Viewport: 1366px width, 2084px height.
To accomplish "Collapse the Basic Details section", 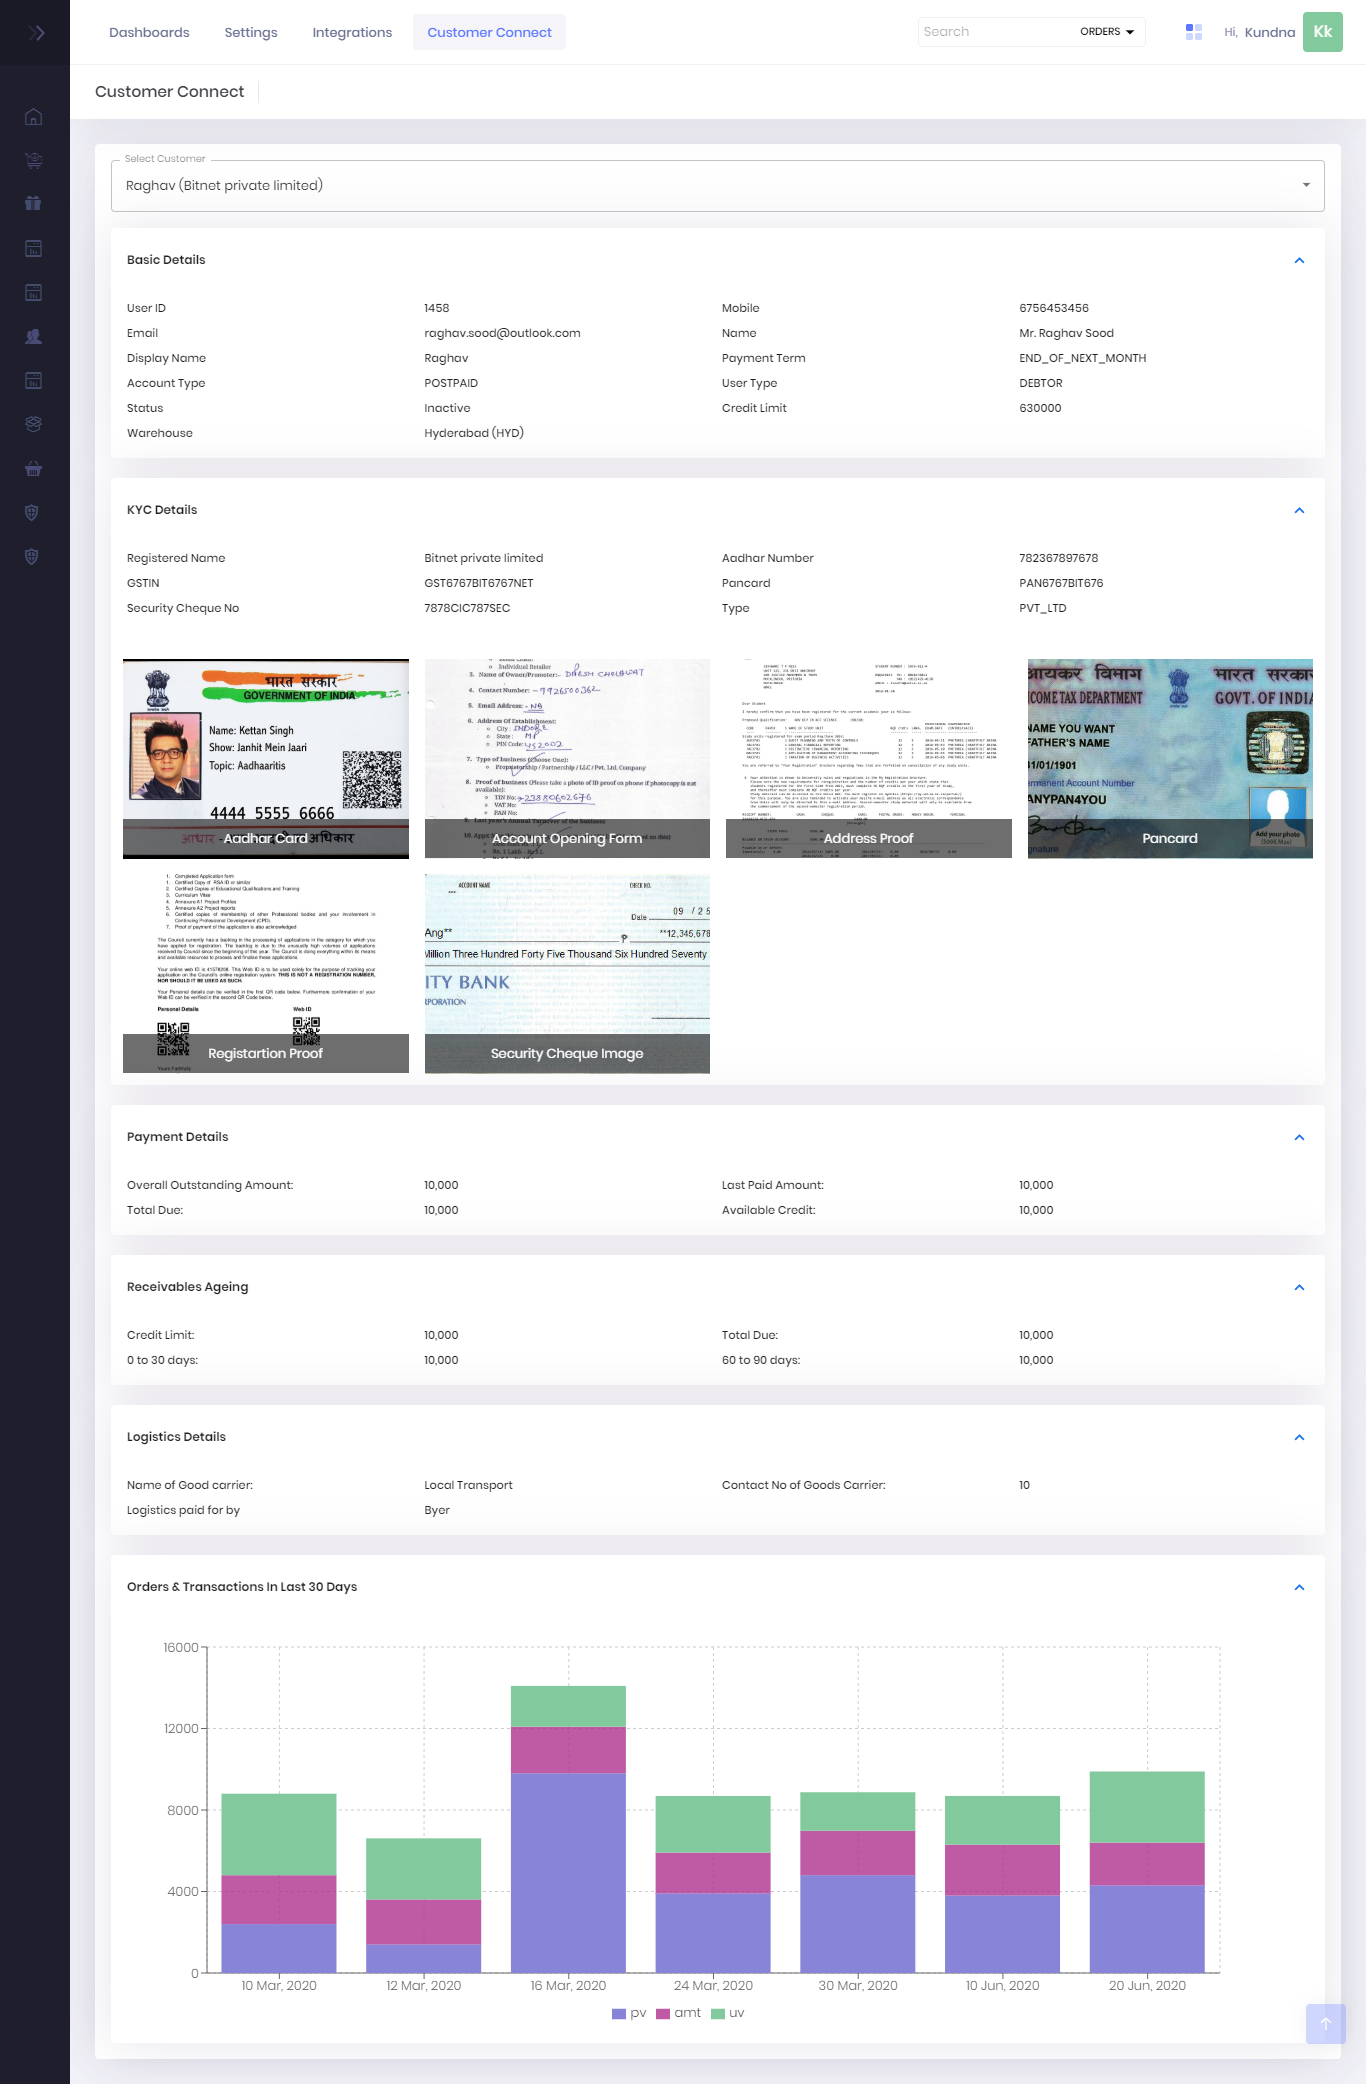I will pos(1299,260).
